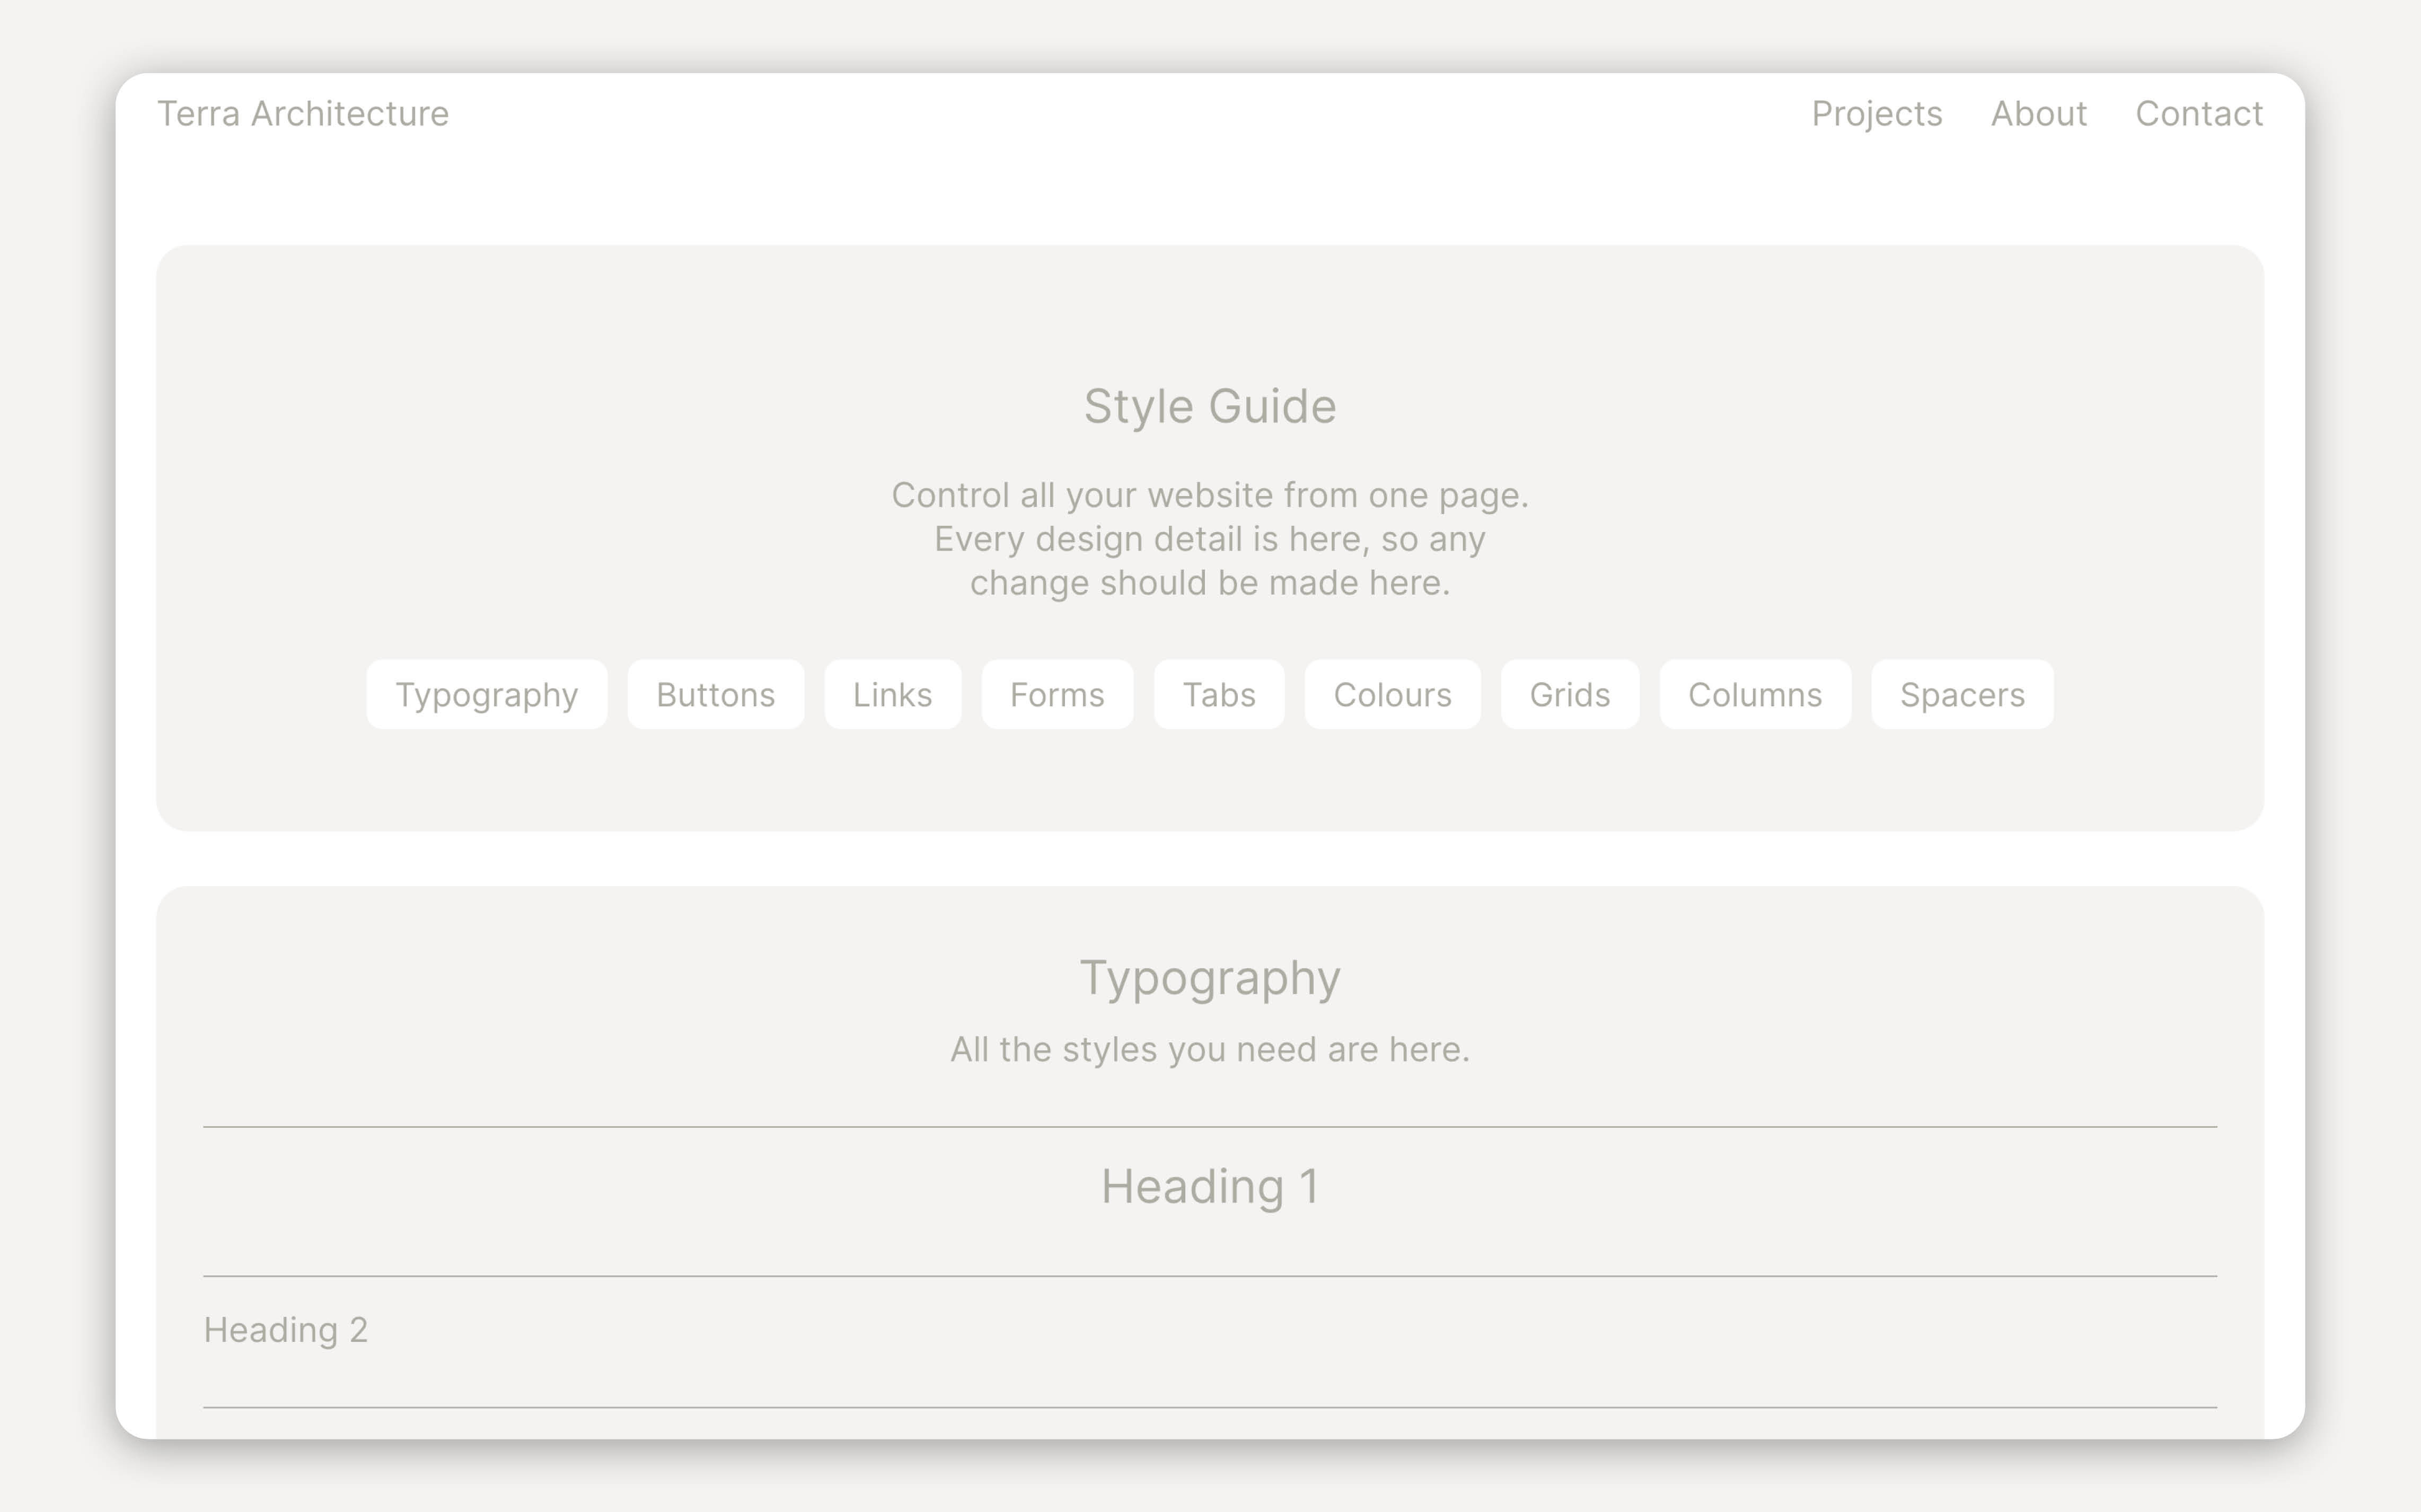Click the Terra Architecture site logo
The width and height of the screenshot is (2421, 1512).
coord(303,114)
